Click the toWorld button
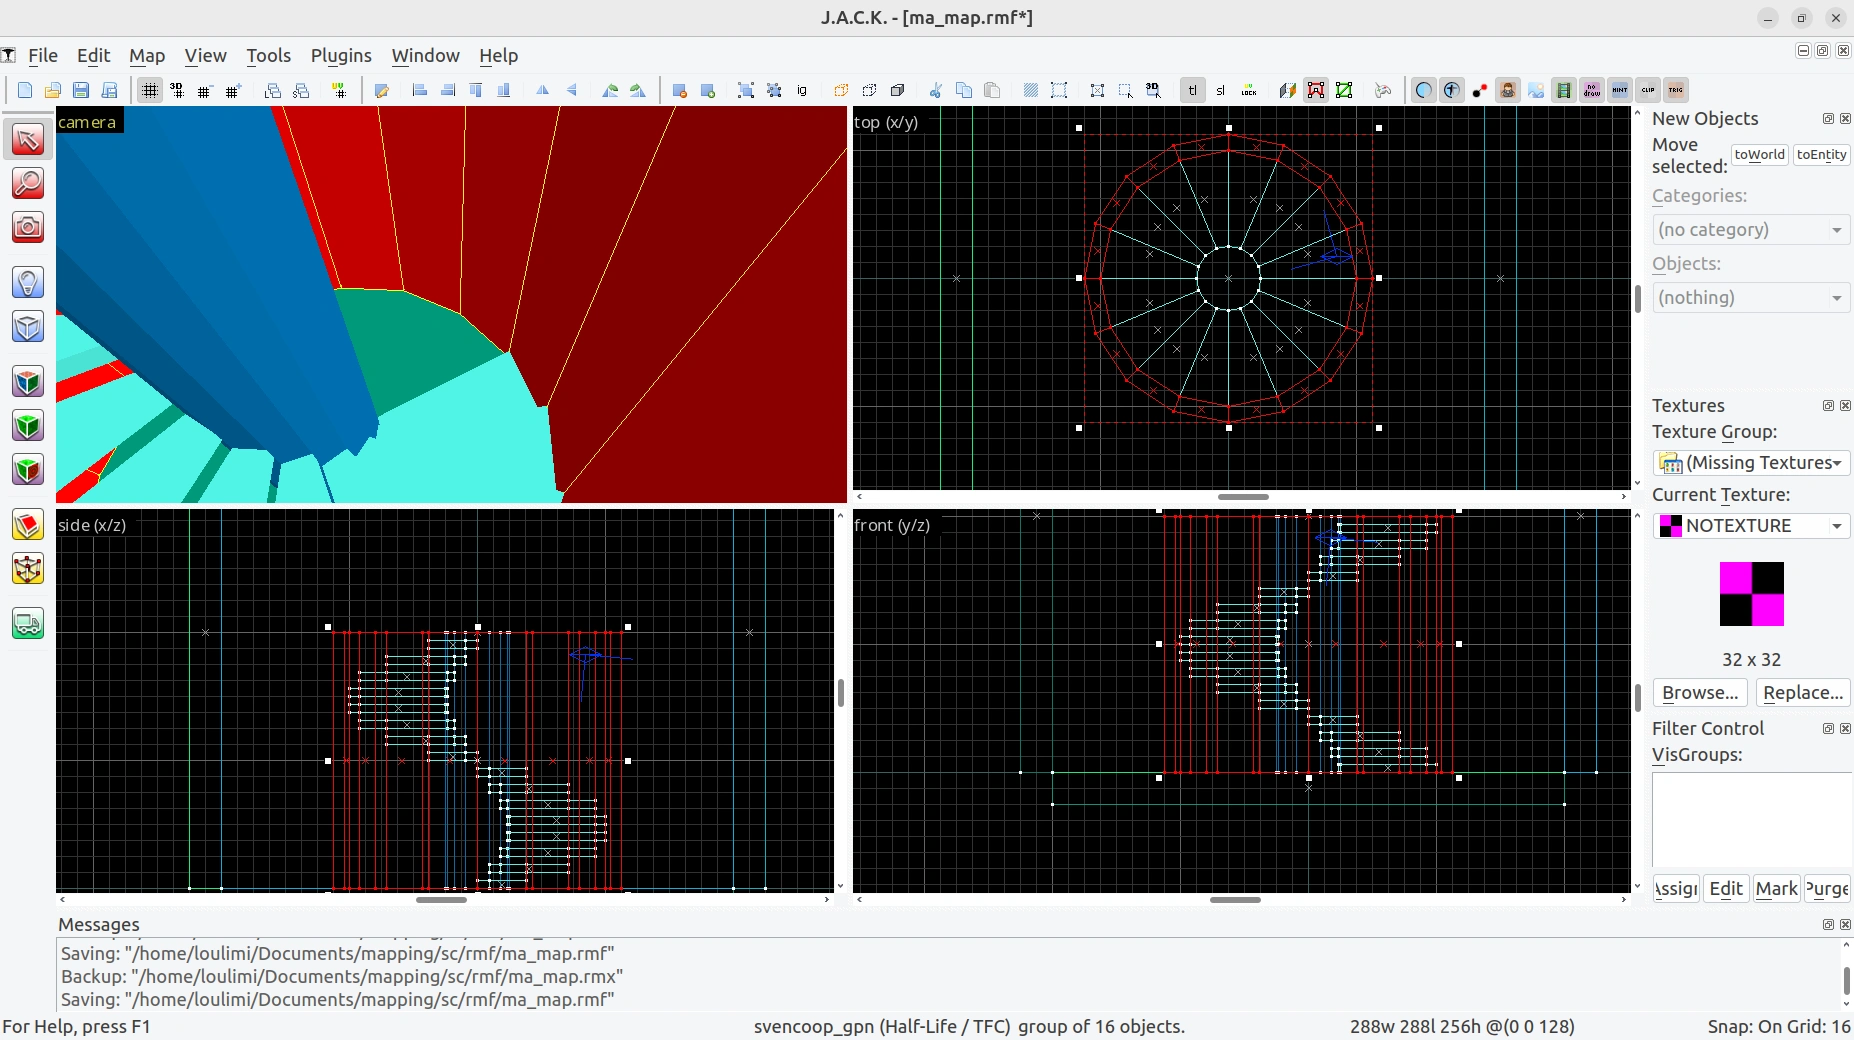Image resolution: width=1854 pixels, height=1040 pixels. tap(1759, 155)
